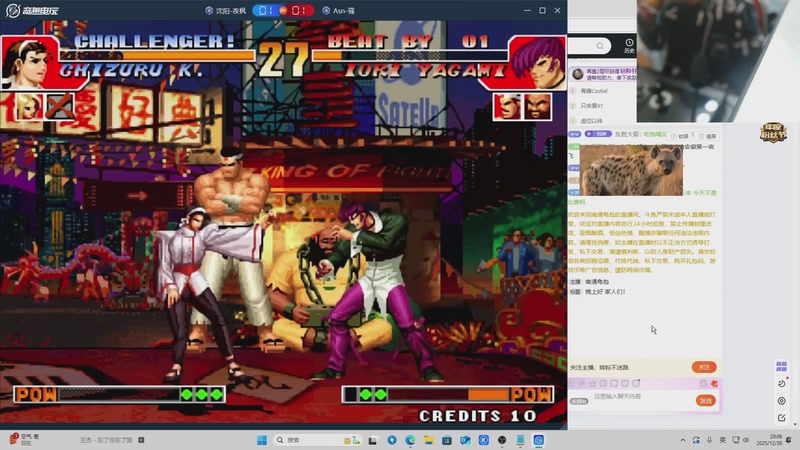This screenshot has height=450, width=800.
Task: Toggle the 清屏 clear screen option
Action: (707, 136)
